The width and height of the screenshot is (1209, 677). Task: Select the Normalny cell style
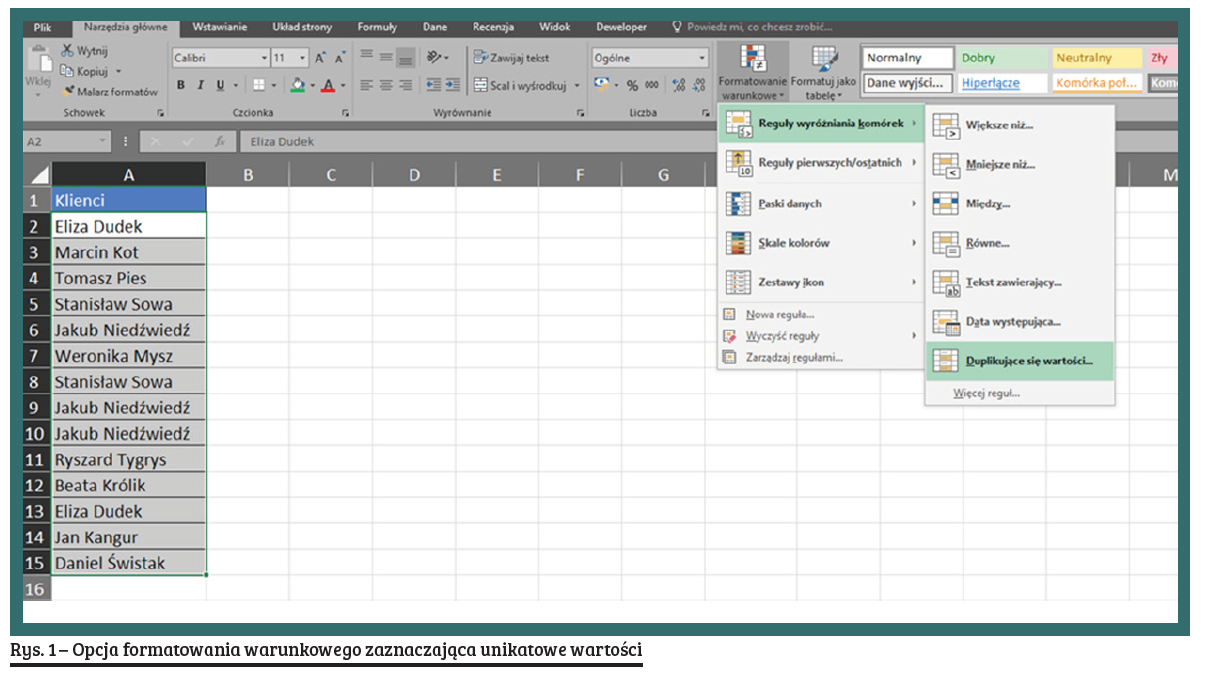[x=908, y=58]
